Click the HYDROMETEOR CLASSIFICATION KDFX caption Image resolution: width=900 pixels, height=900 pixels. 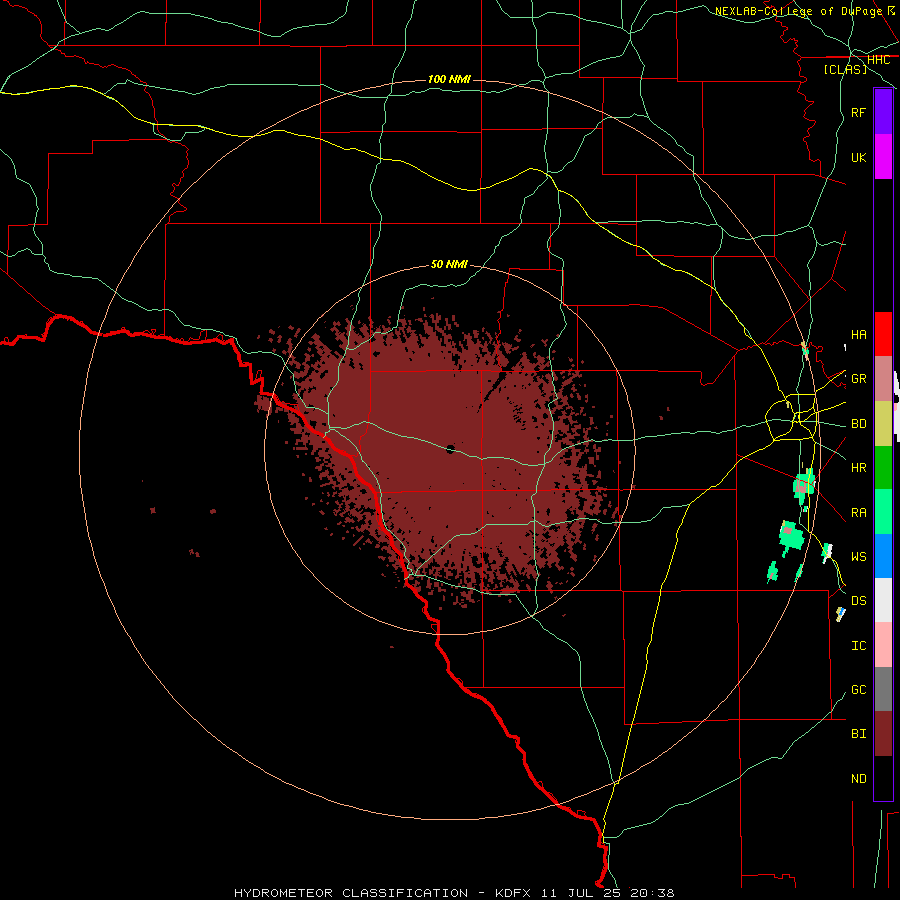tap(454, 893)
